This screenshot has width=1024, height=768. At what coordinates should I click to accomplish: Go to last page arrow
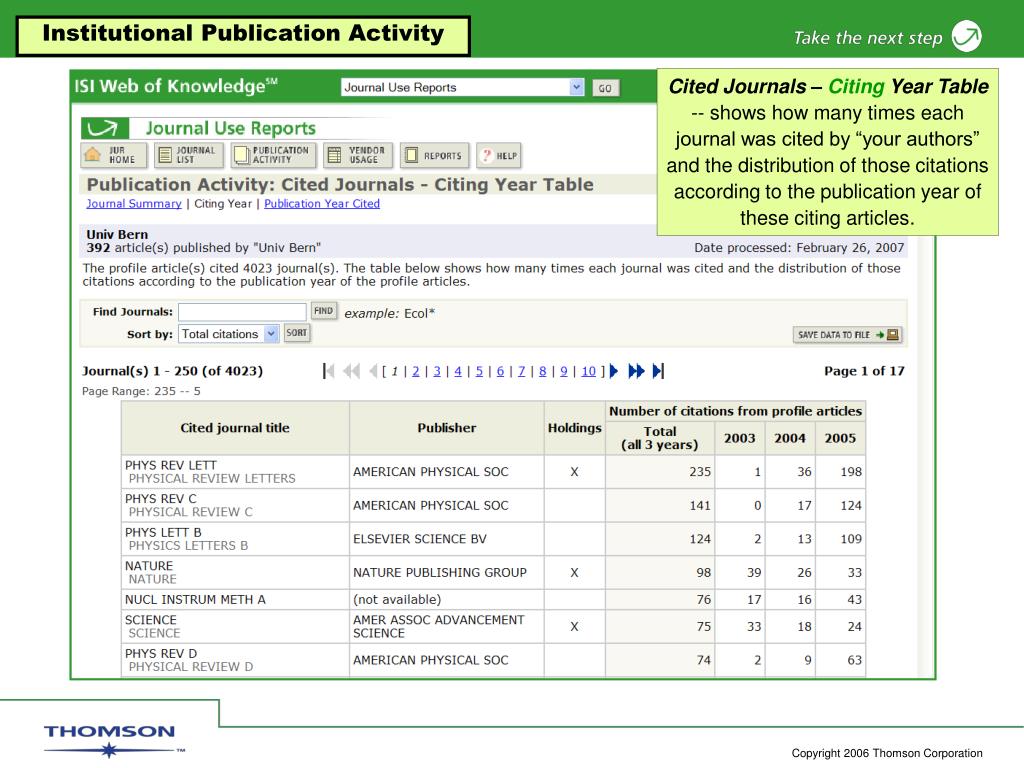(x=658, y=371)
